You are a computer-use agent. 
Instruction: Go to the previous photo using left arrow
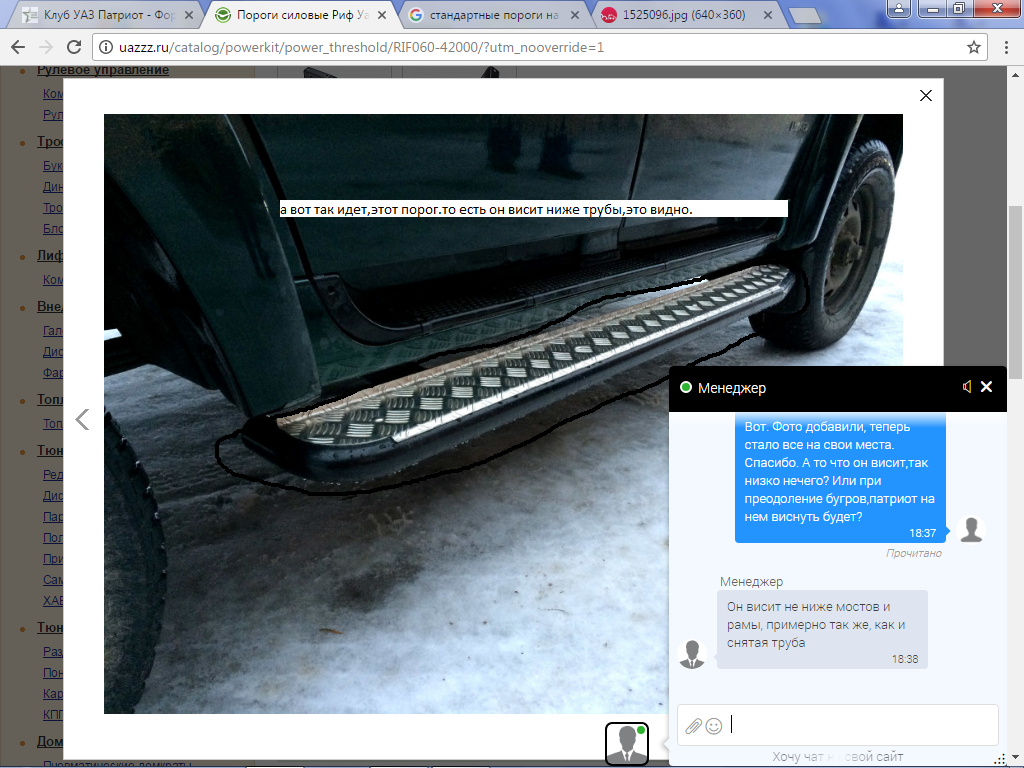click(x=83, y=419)
